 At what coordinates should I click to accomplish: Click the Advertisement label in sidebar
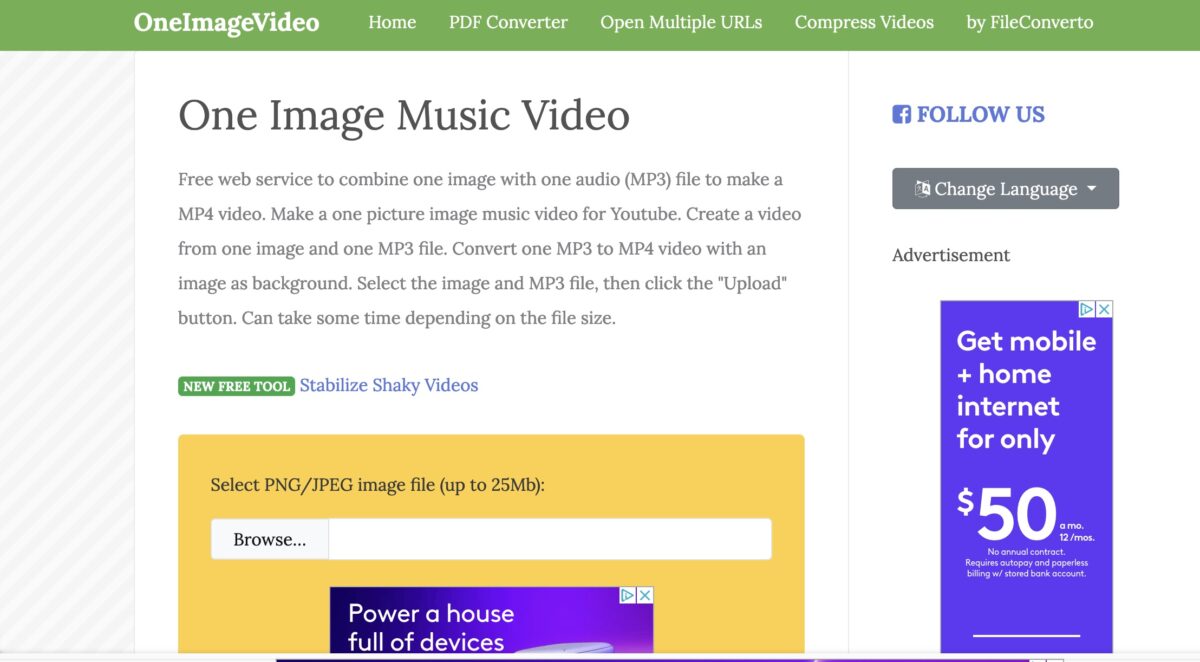coord(951,255)
